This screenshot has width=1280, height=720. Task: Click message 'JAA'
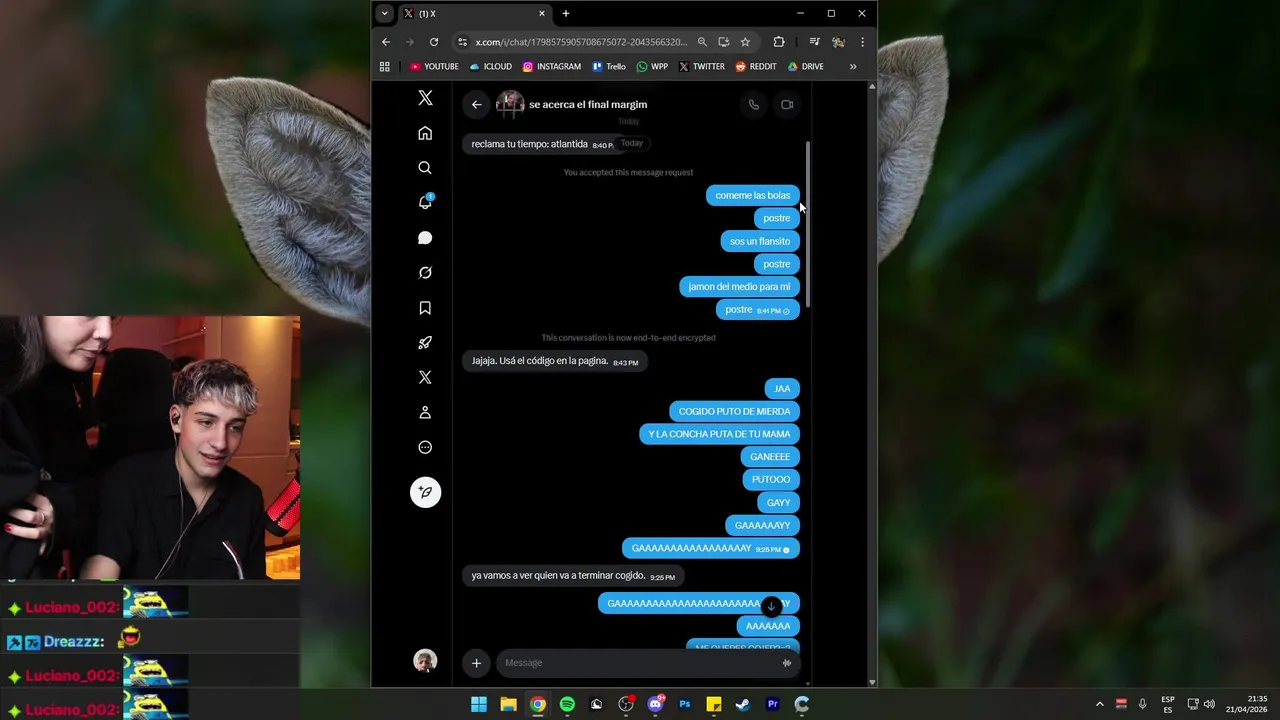(782, 389)
